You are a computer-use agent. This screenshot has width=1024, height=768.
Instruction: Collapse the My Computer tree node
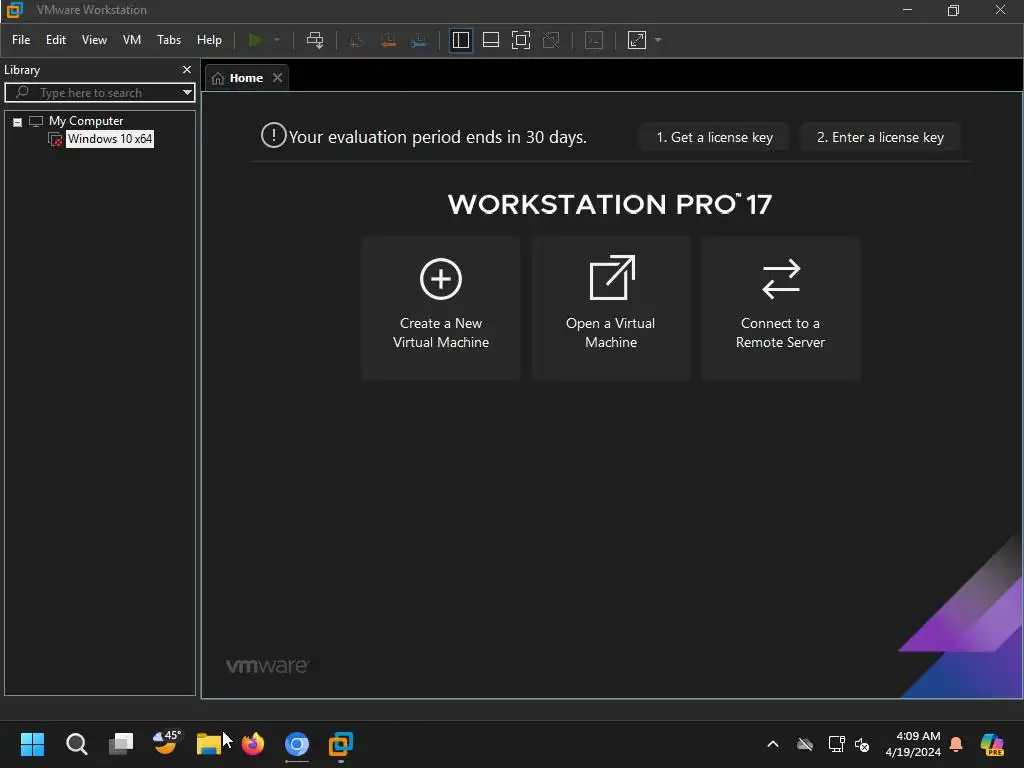click(x=18, y=121)
